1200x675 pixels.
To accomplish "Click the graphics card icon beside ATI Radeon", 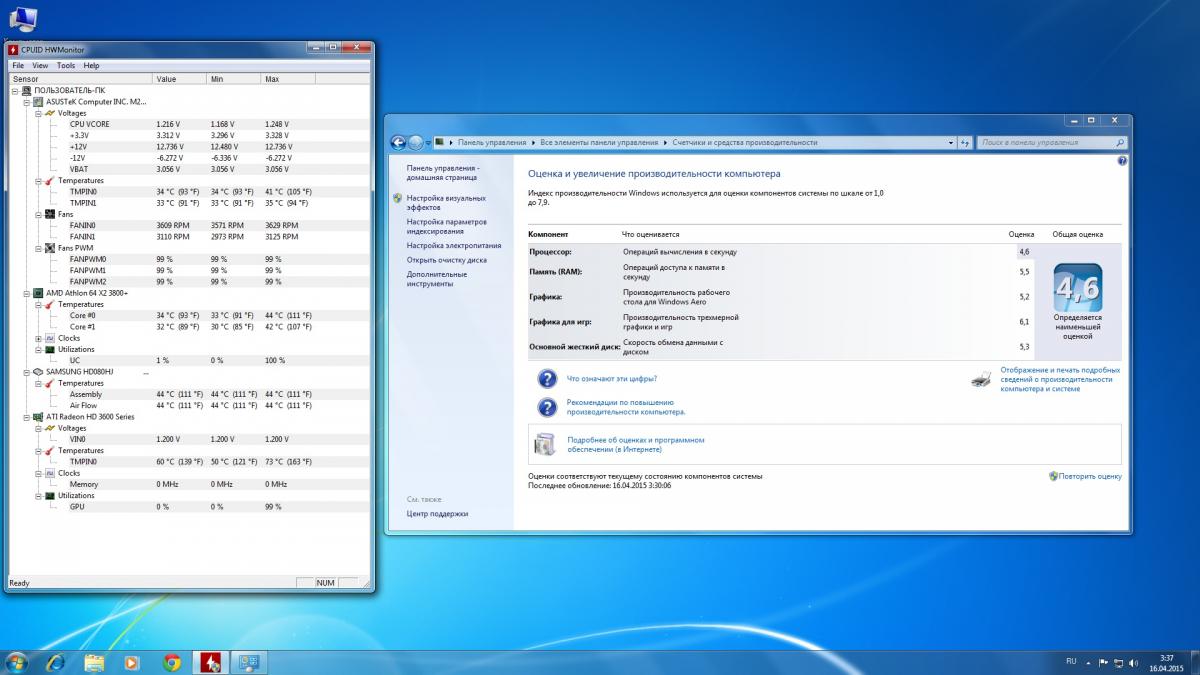I will click(38, 417).
